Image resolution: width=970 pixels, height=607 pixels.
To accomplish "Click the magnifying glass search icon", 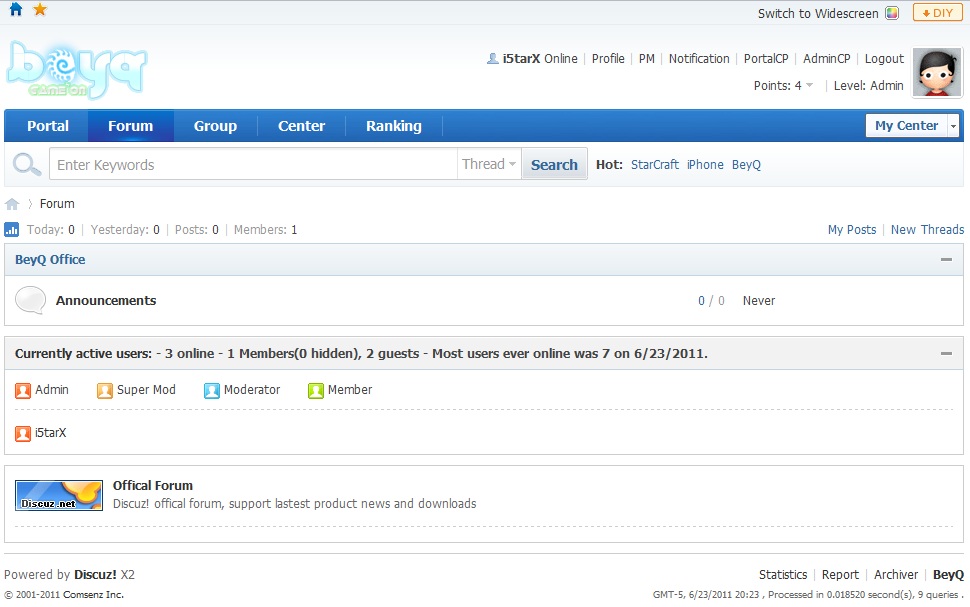I will pyautogui.click(x=27, y=165).
